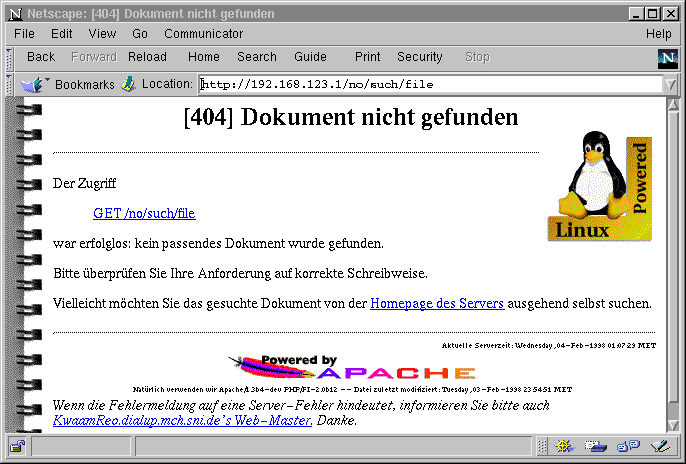Follow the Homepage des Servers link
This screenshot has height=464, width=686.
(x=437, y=303)
